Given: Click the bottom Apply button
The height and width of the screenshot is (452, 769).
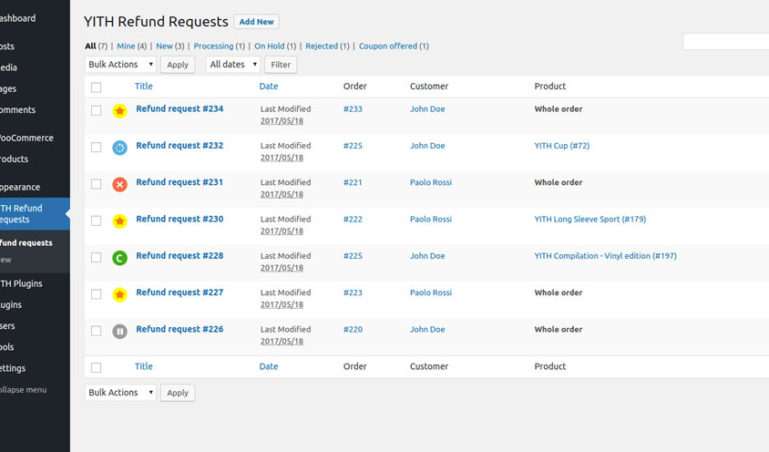Looking at the screenshot, I should point(178,393).
